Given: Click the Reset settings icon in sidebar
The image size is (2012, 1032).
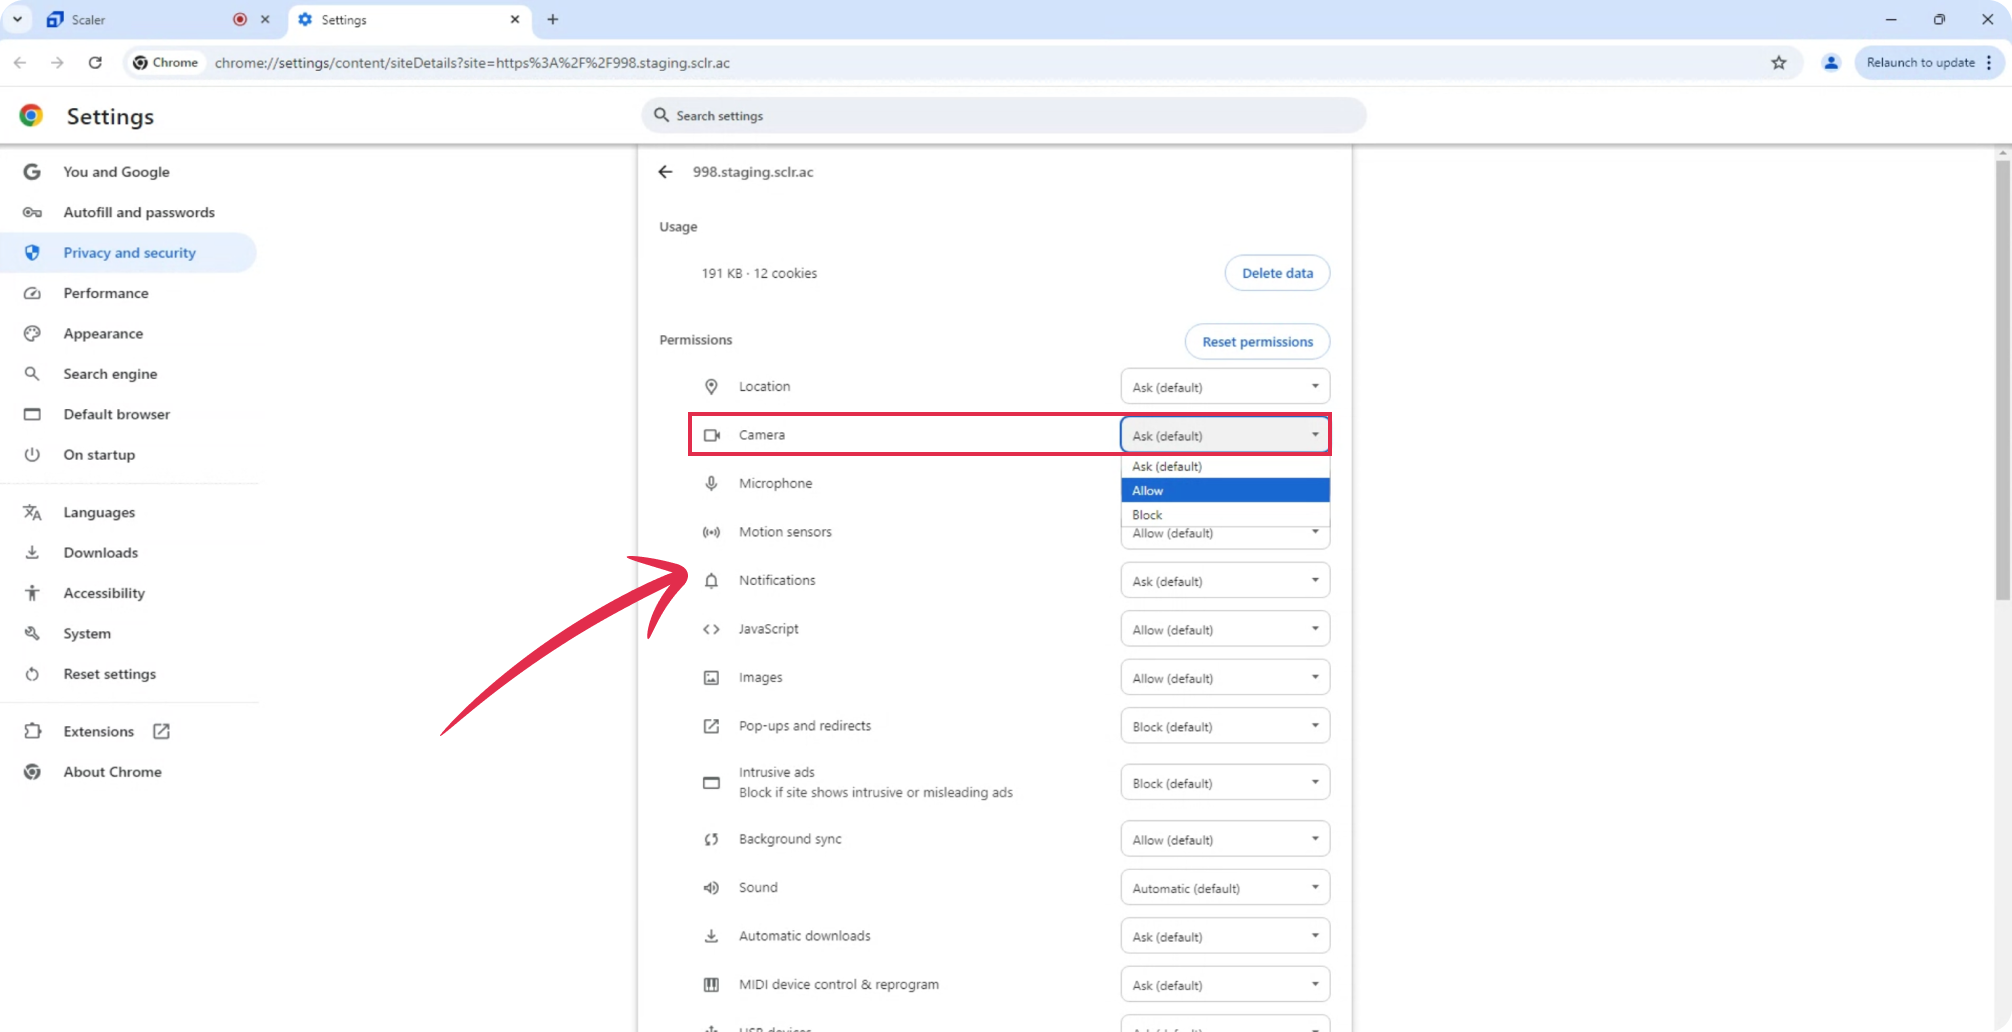Looking at the screenshot, I should pos(32,674).
